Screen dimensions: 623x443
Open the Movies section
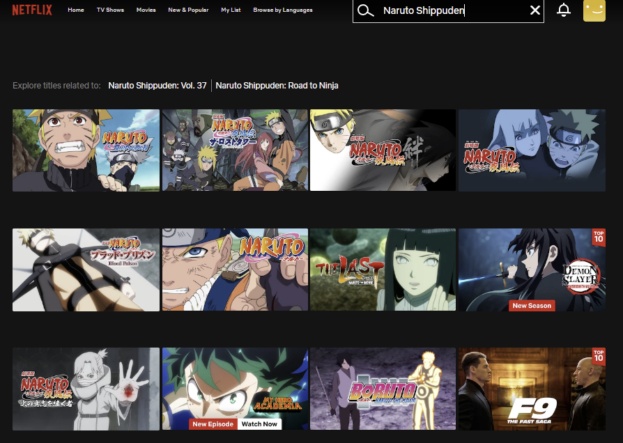[146, 10]
